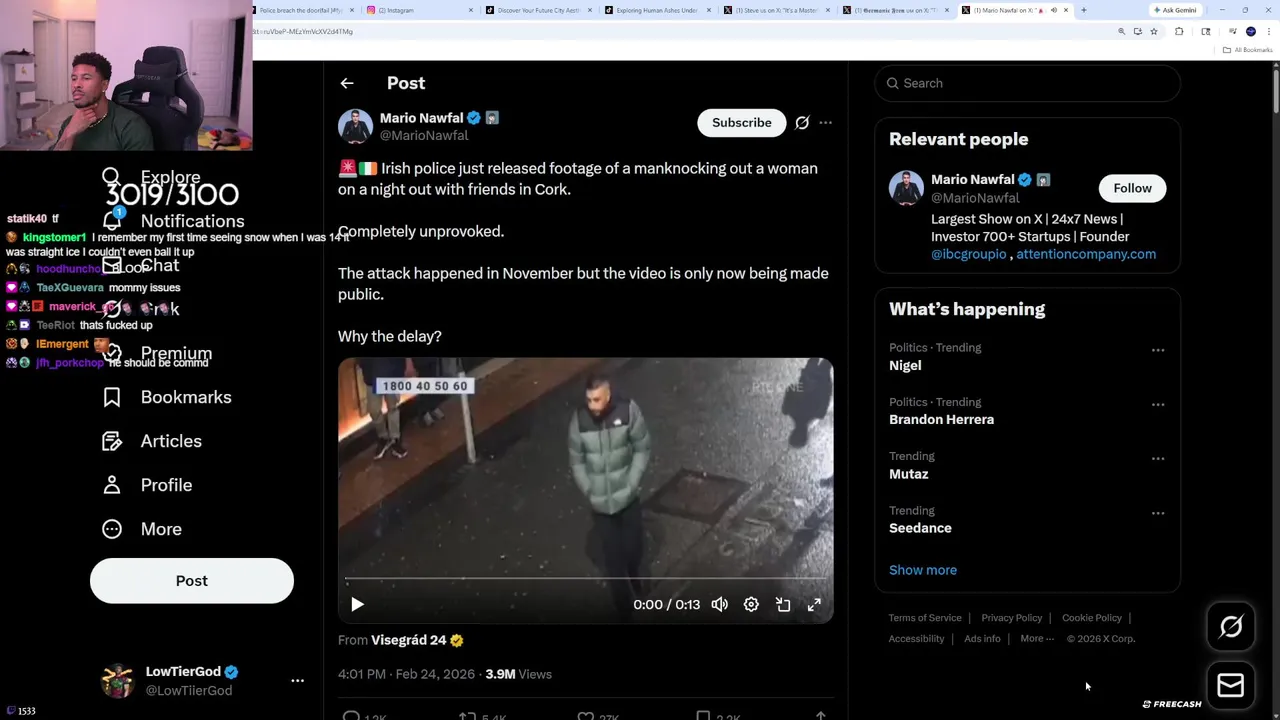Open the post's three-dot options menu
The width and height of the screenshot is (1280, 720).
pos(825,122)
